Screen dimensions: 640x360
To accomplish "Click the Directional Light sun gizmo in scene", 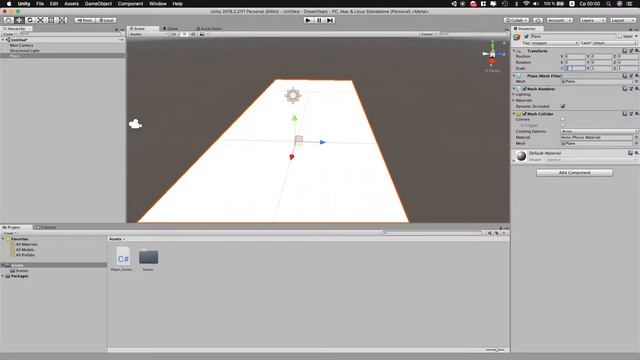I will point(293,95).
